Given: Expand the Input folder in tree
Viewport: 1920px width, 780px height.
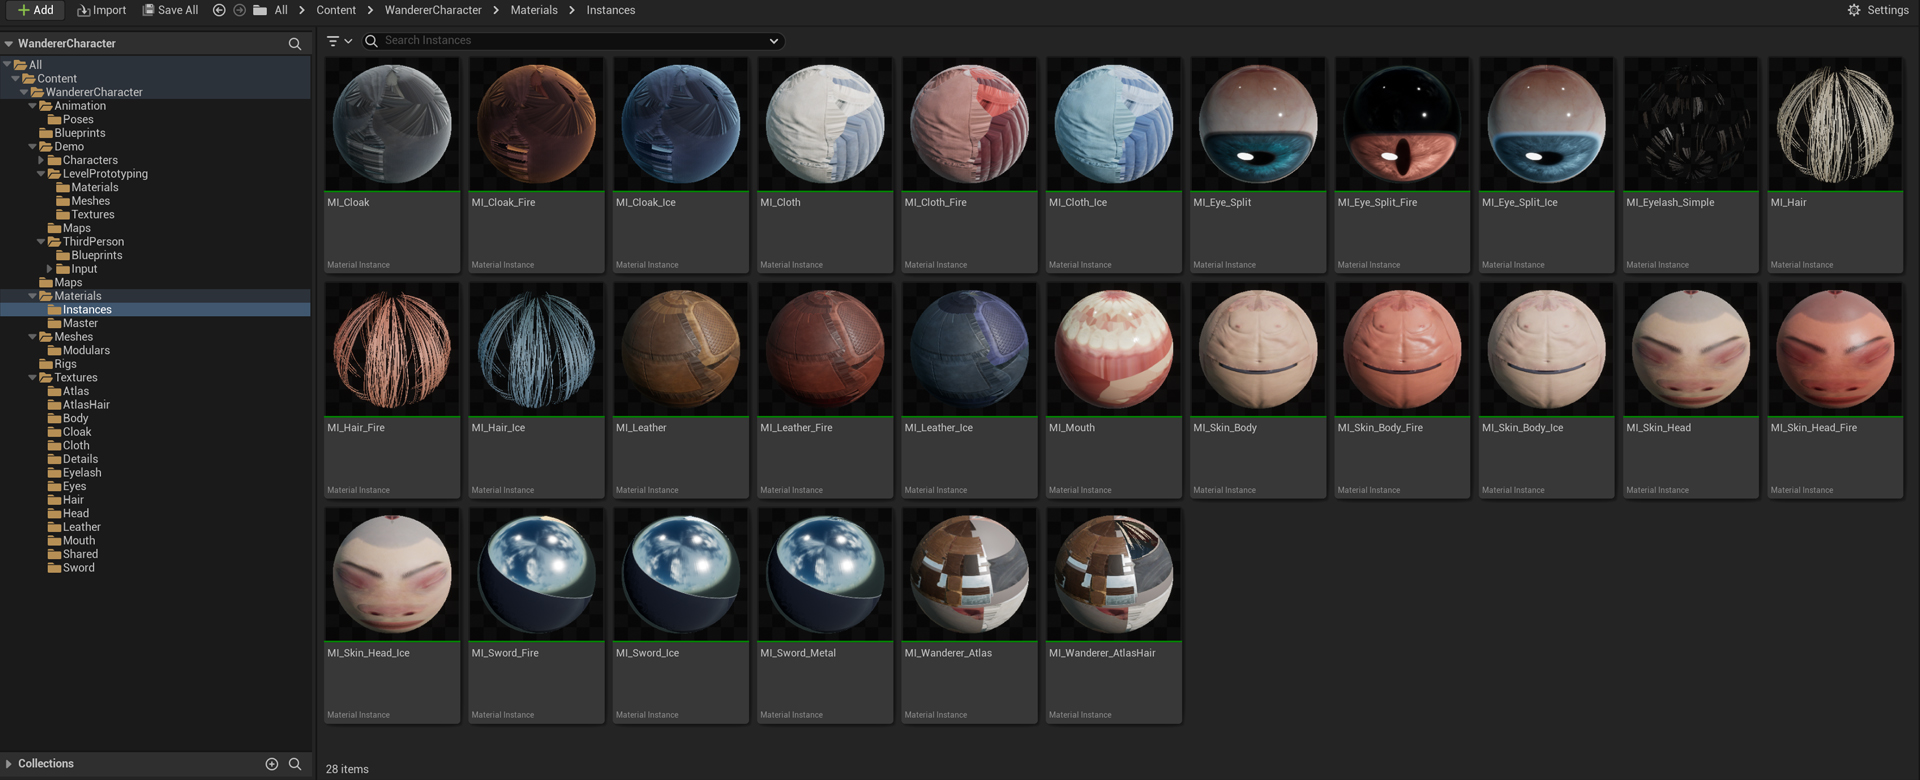Looking at the screenshot, I should tap(49, 269).
